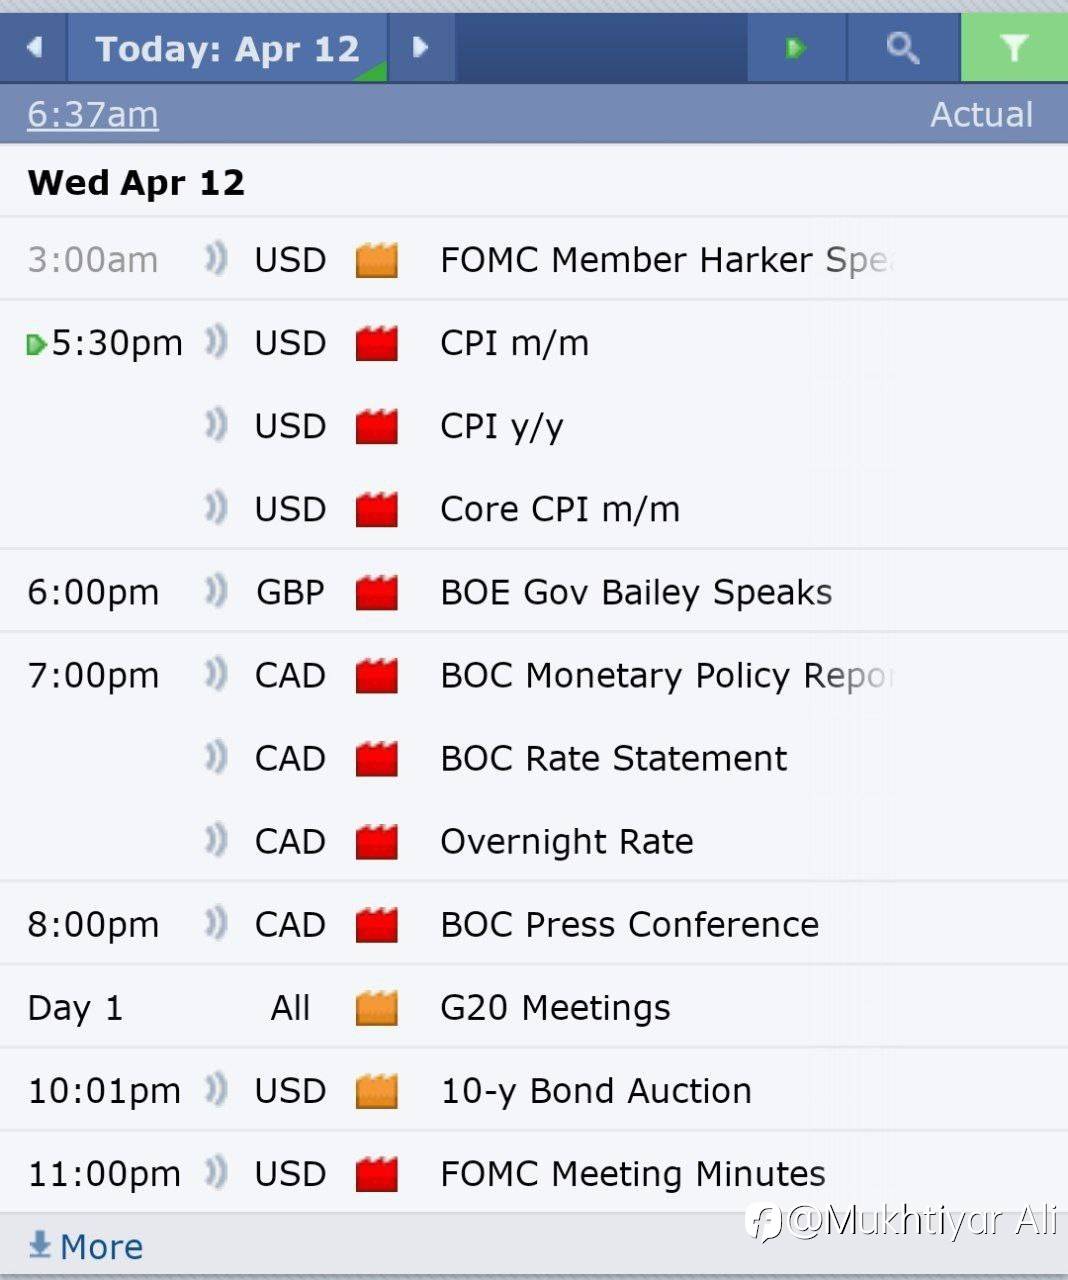The image size is (1068, 1280).
Task: Toggle sound alert for CPI y/y
Action: [x=216, y=426]
